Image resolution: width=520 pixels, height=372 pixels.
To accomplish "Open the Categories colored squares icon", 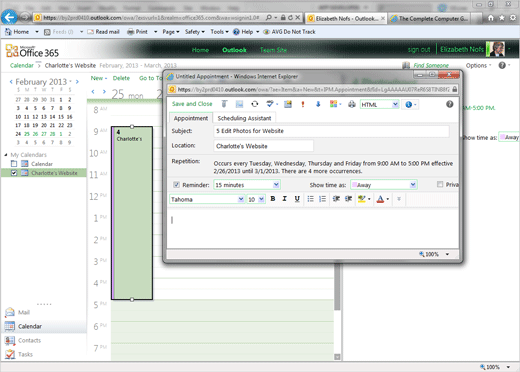I will point(333,104).
